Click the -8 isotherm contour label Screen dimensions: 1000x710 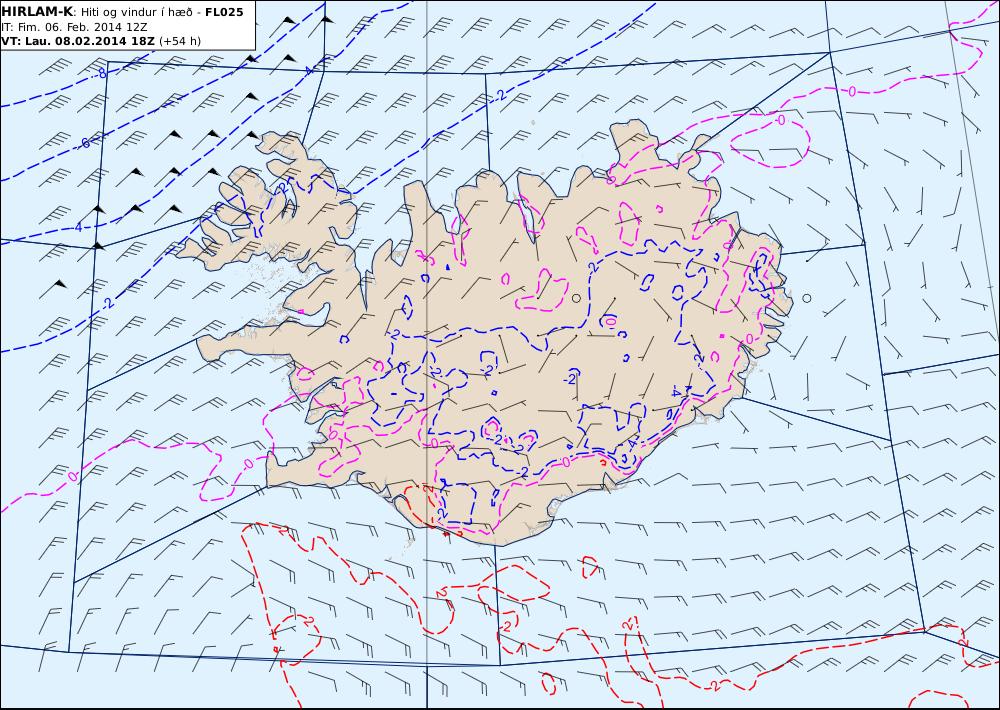[x=101, y=73]
